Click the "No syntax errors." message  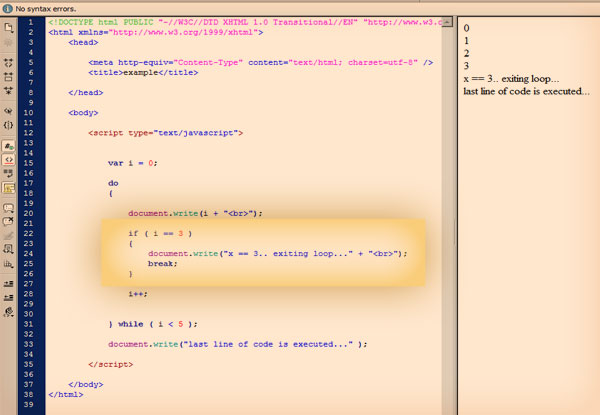(x=46, y=8)
